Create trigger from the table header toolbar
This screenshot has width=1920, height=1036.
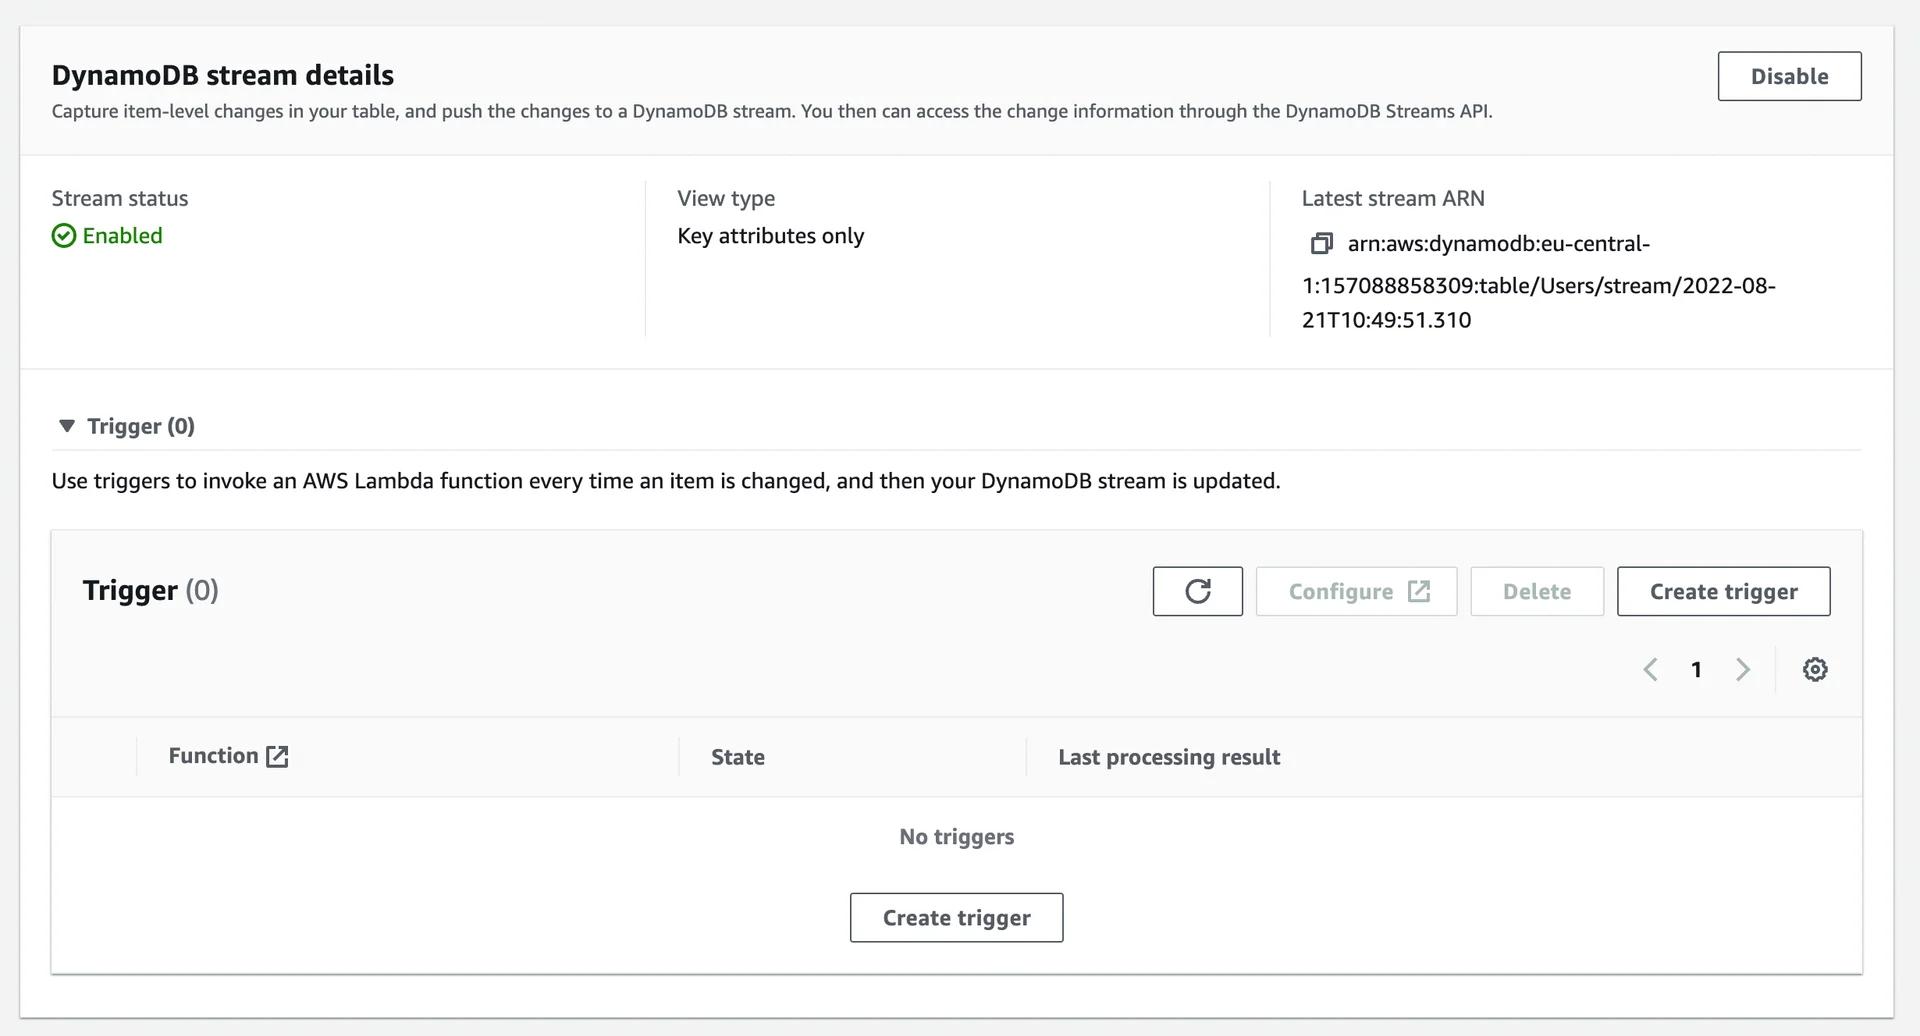(x=1723, y=591)
